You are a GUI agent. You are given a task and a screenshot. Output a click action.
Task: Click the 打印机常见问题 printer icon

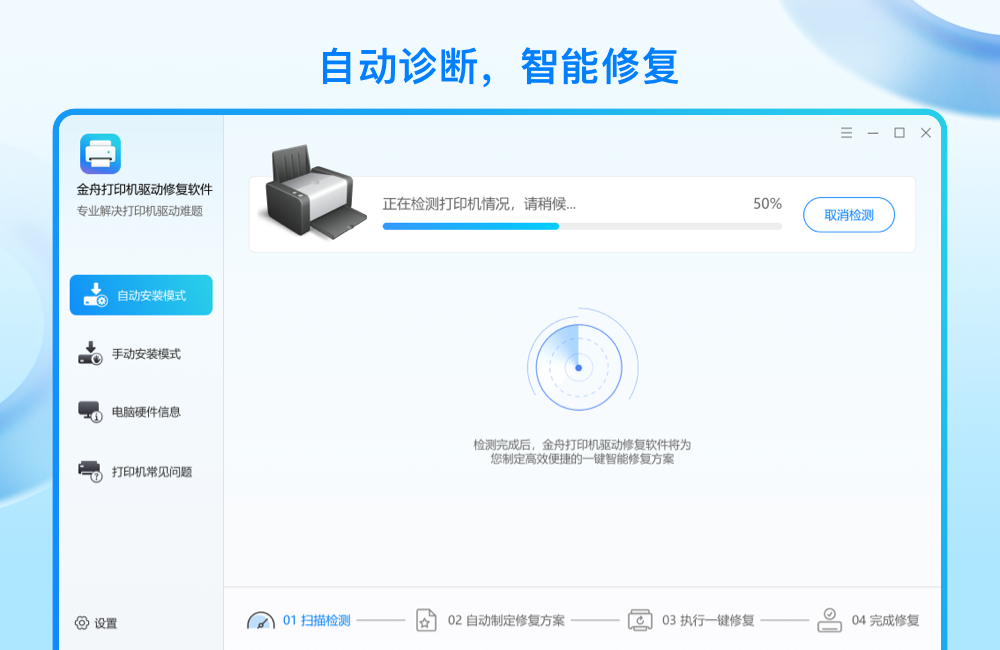point(90,471)
